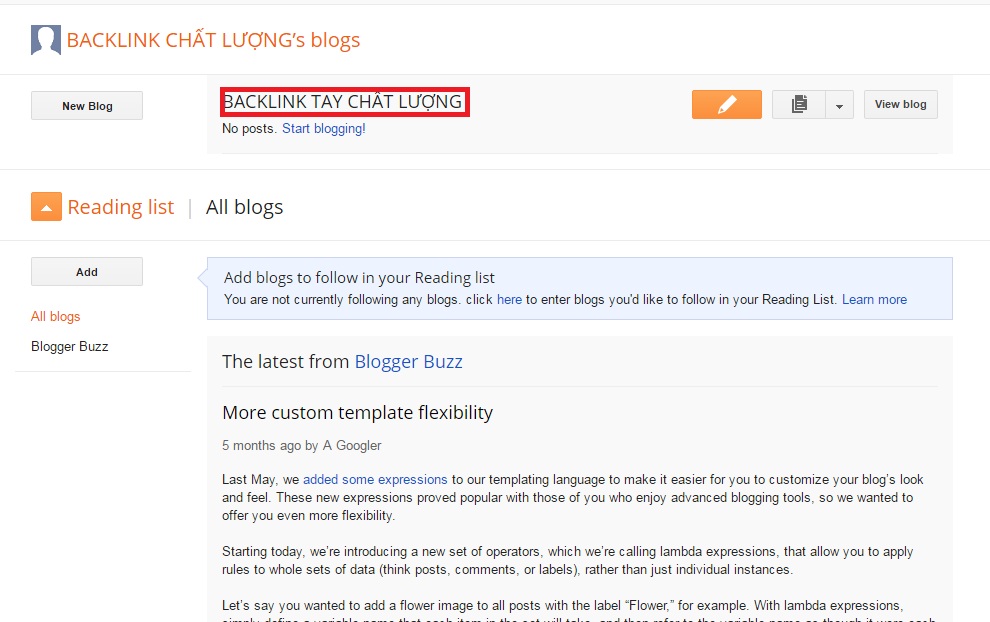Open BACKLINK TAY CHẤT LƯỢNG blog title

tap(343, 102)
